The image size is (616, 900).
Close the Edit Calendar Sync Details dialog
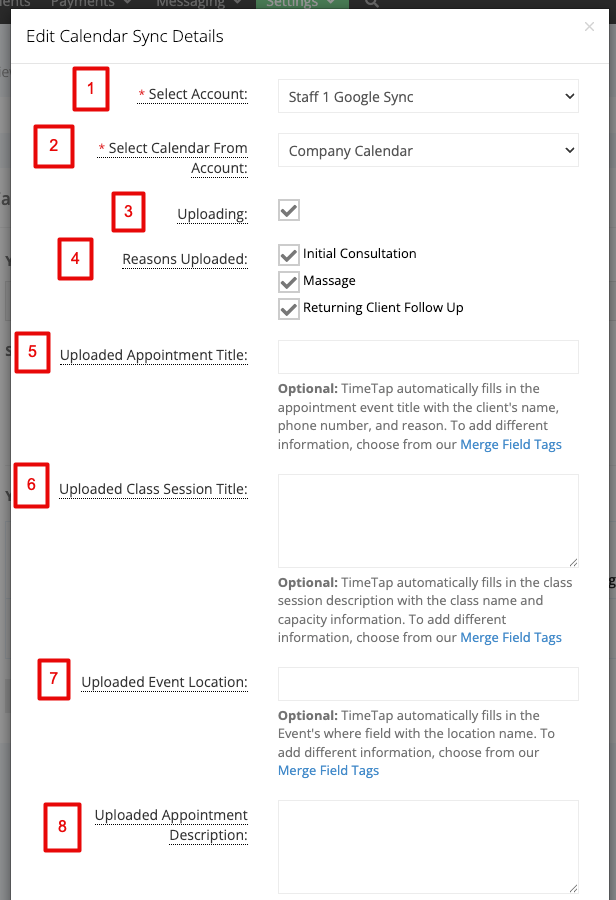click(589, 26)
